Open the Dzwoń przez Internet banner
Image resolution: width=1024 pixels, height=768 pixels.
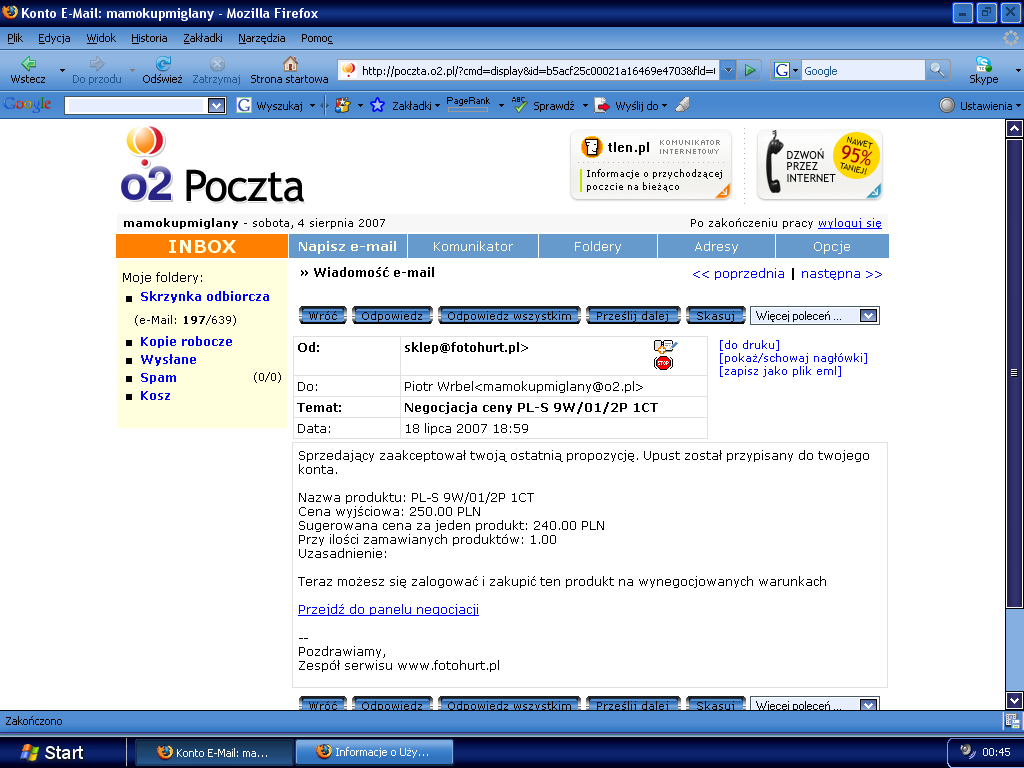pyautogui.click(x=820, y=165)
